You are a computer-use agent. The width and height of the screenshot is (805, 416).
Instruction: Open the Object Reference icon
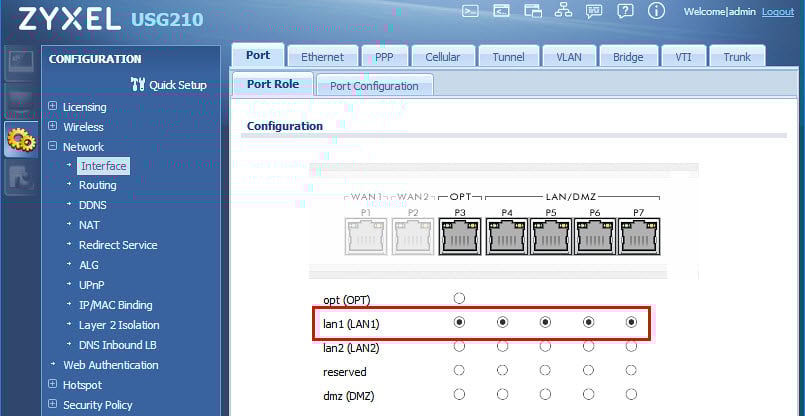533,11
